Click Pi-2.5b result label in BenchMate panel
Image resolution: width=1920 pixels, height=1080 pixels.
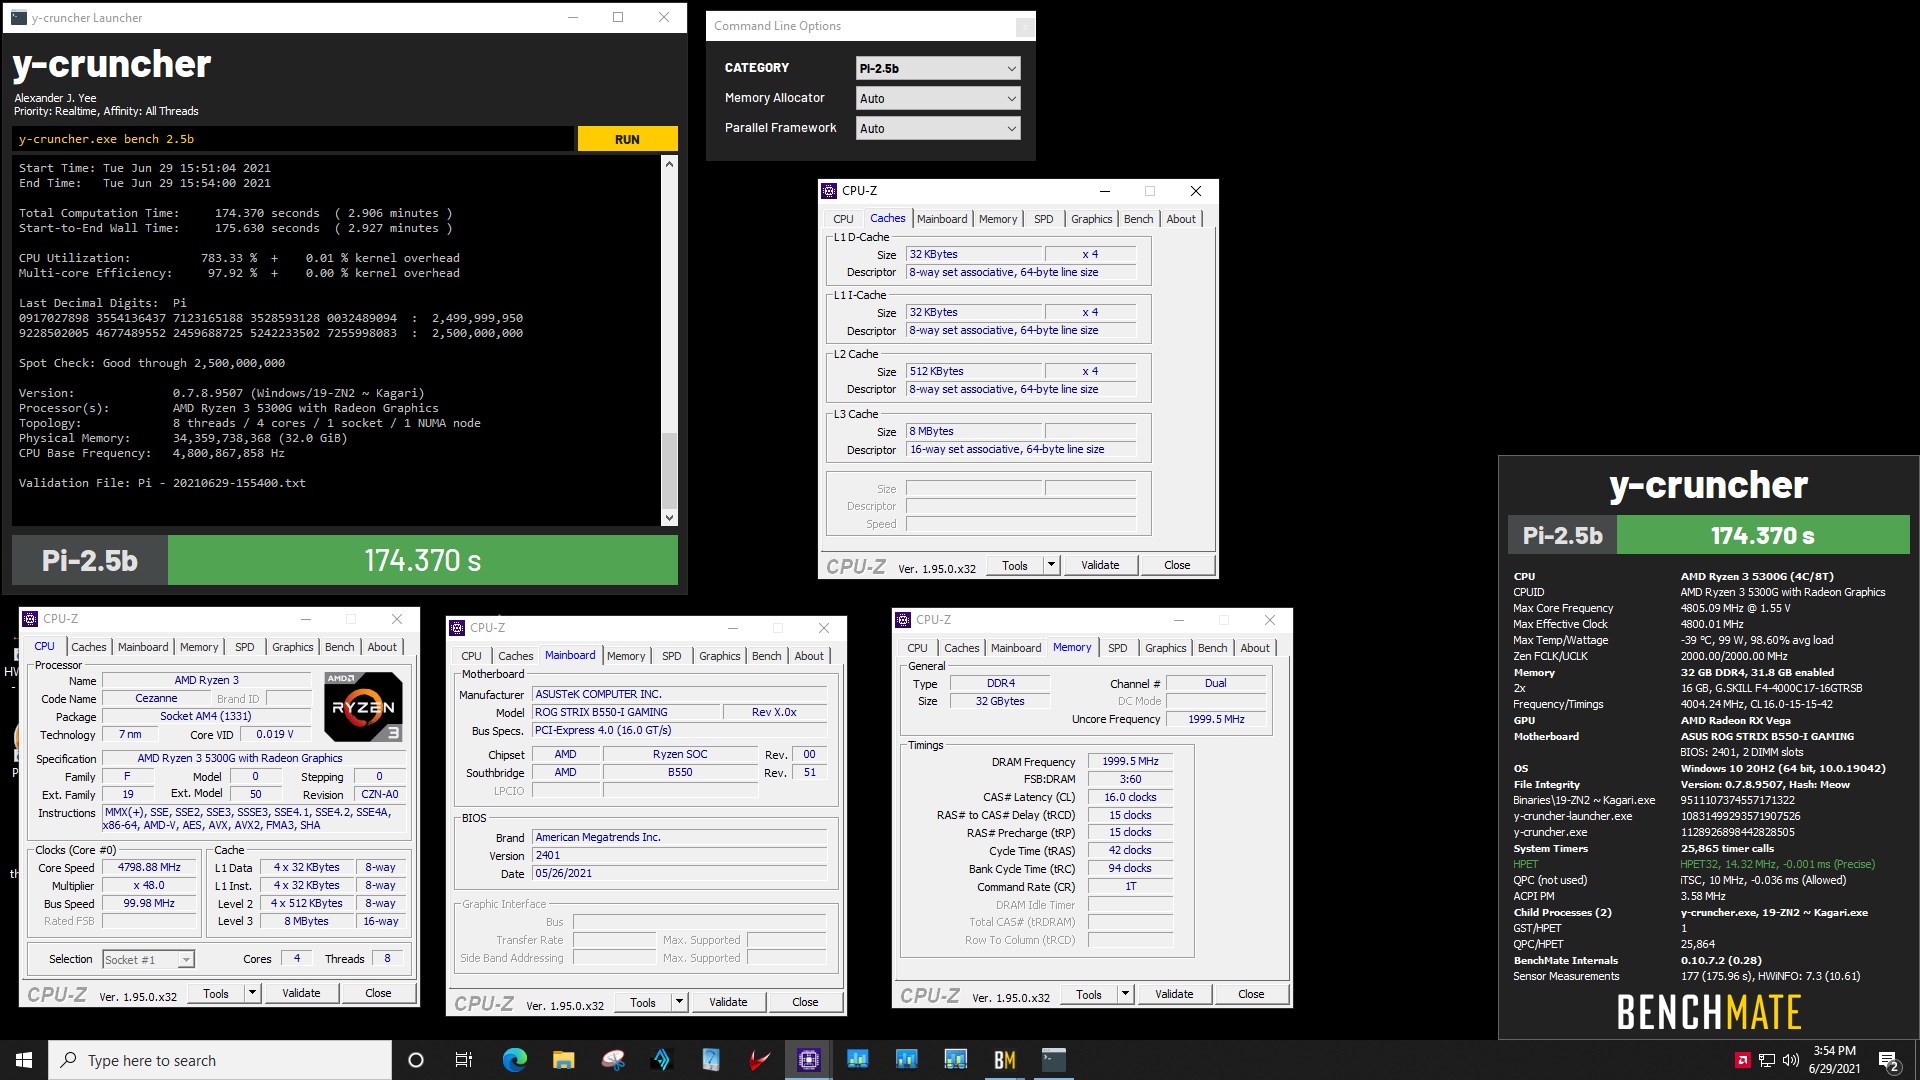1562,535
